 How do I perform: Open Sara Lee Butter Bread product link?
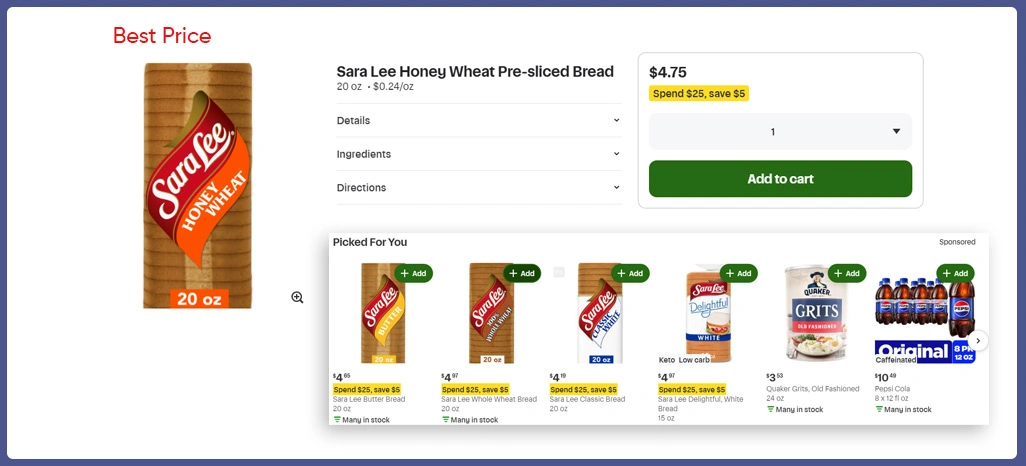tap(369, 399)
